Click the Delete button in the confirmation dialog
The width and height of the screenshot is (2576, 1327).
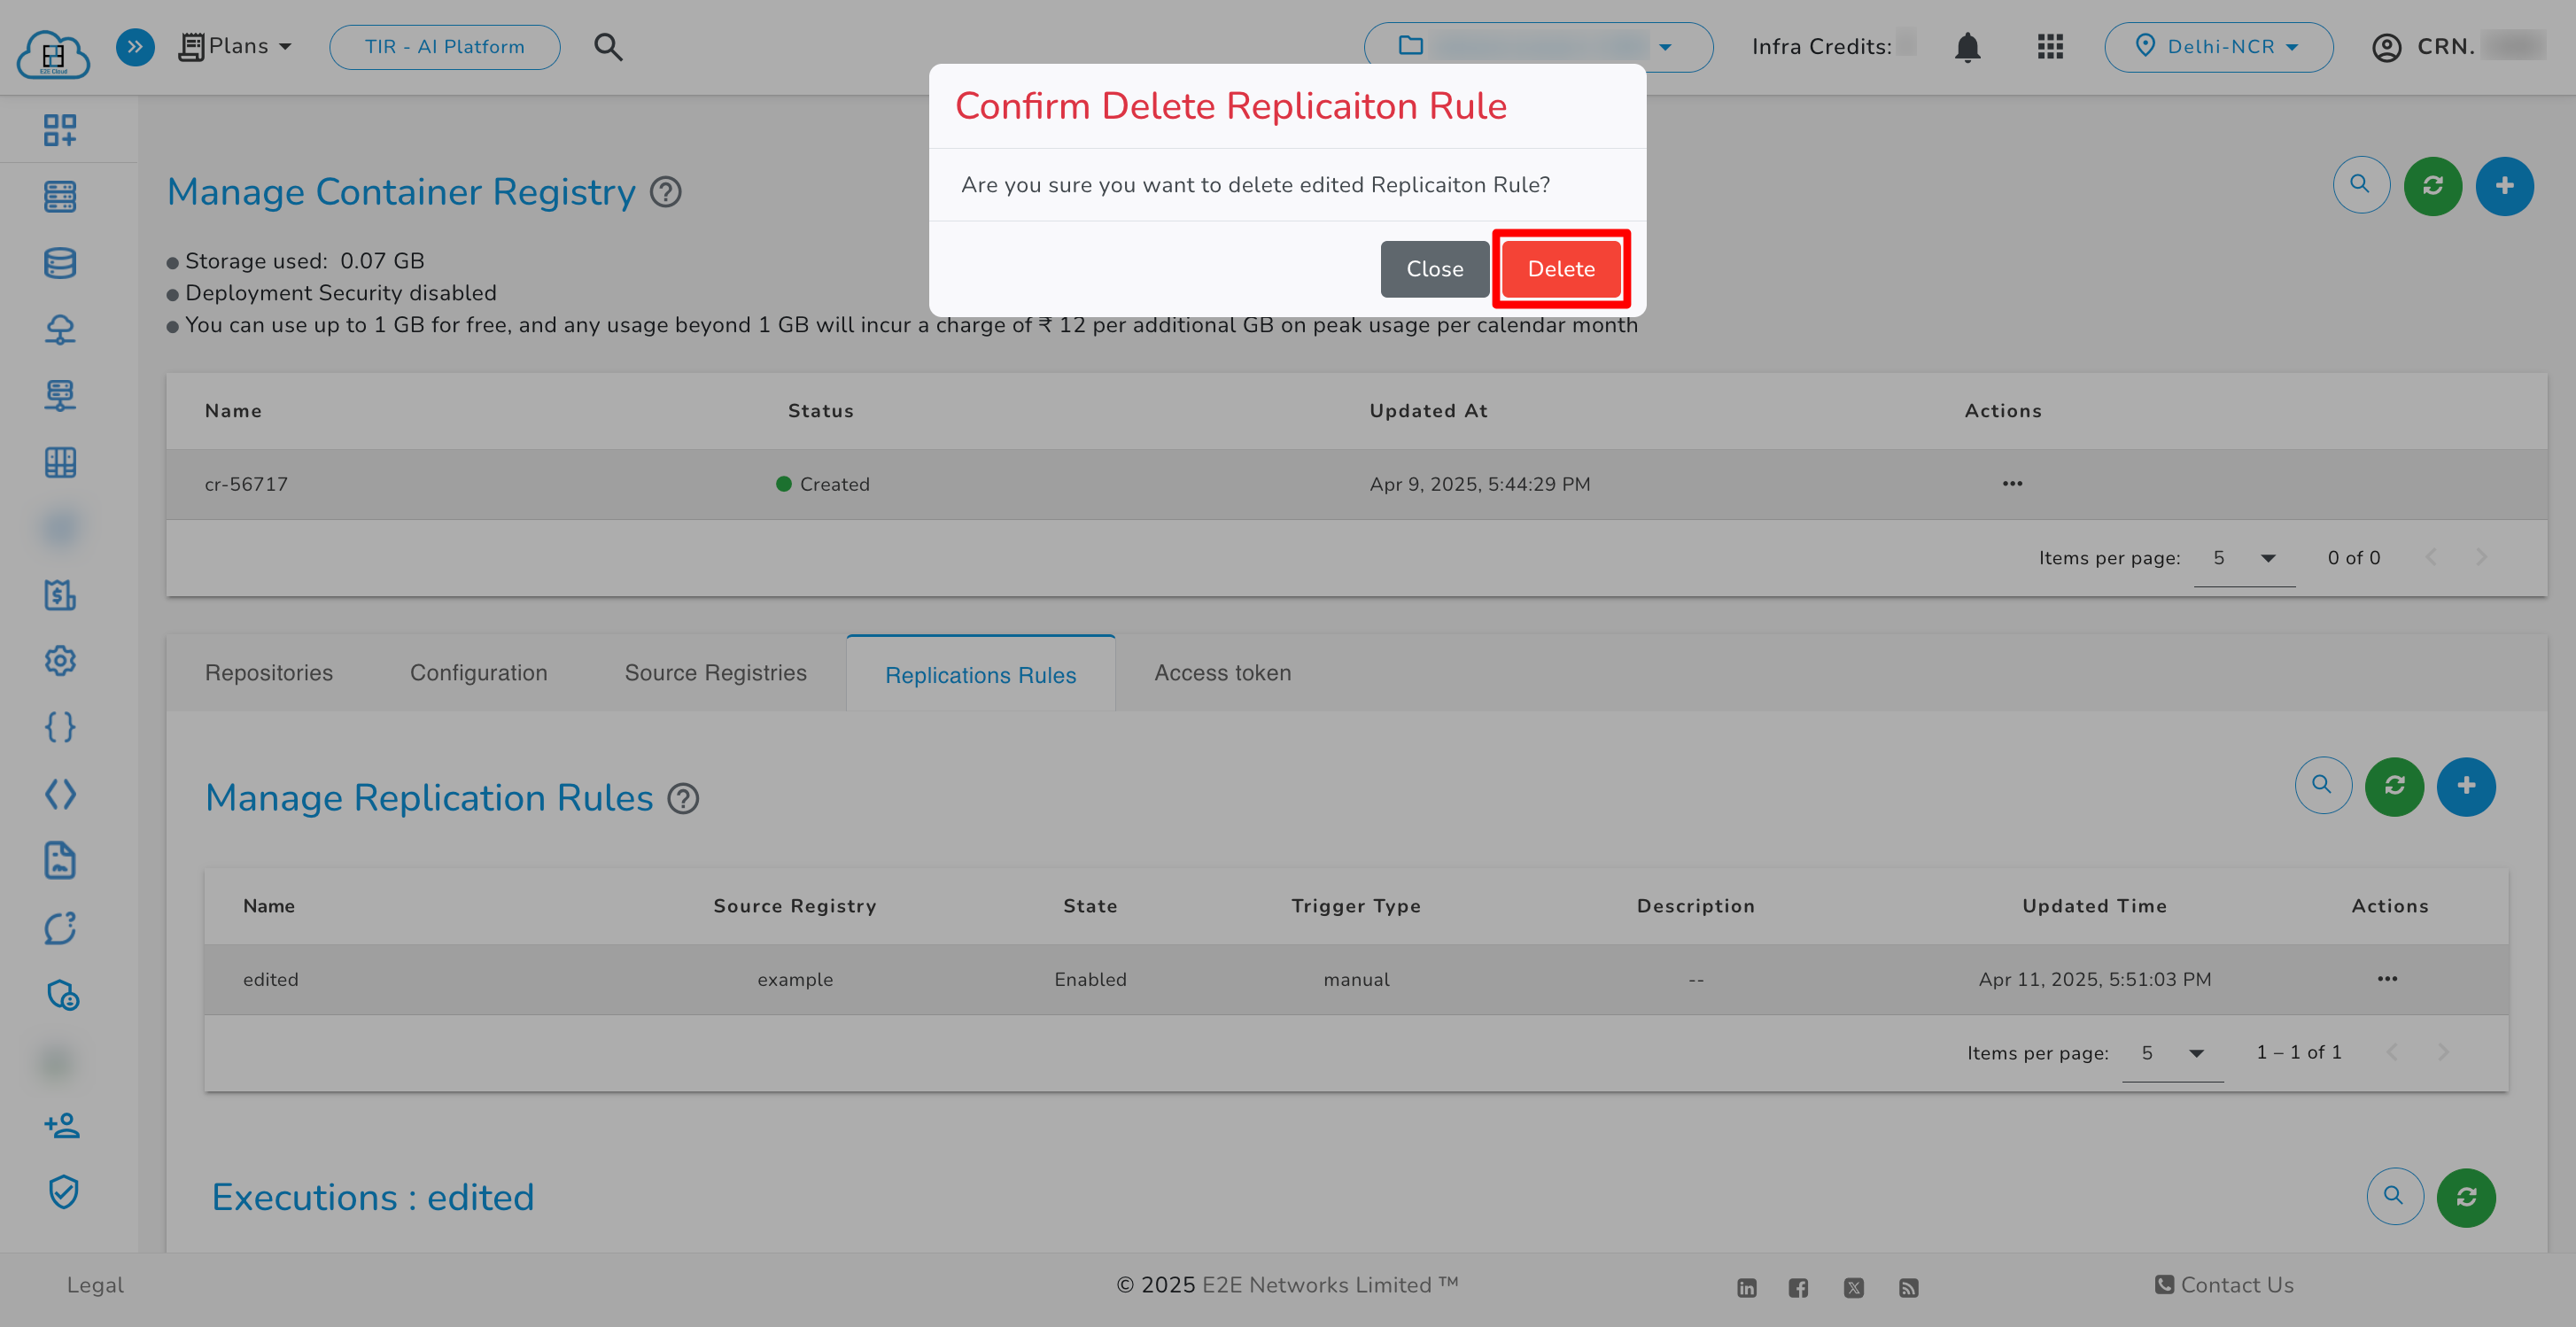coord(1561,268)
